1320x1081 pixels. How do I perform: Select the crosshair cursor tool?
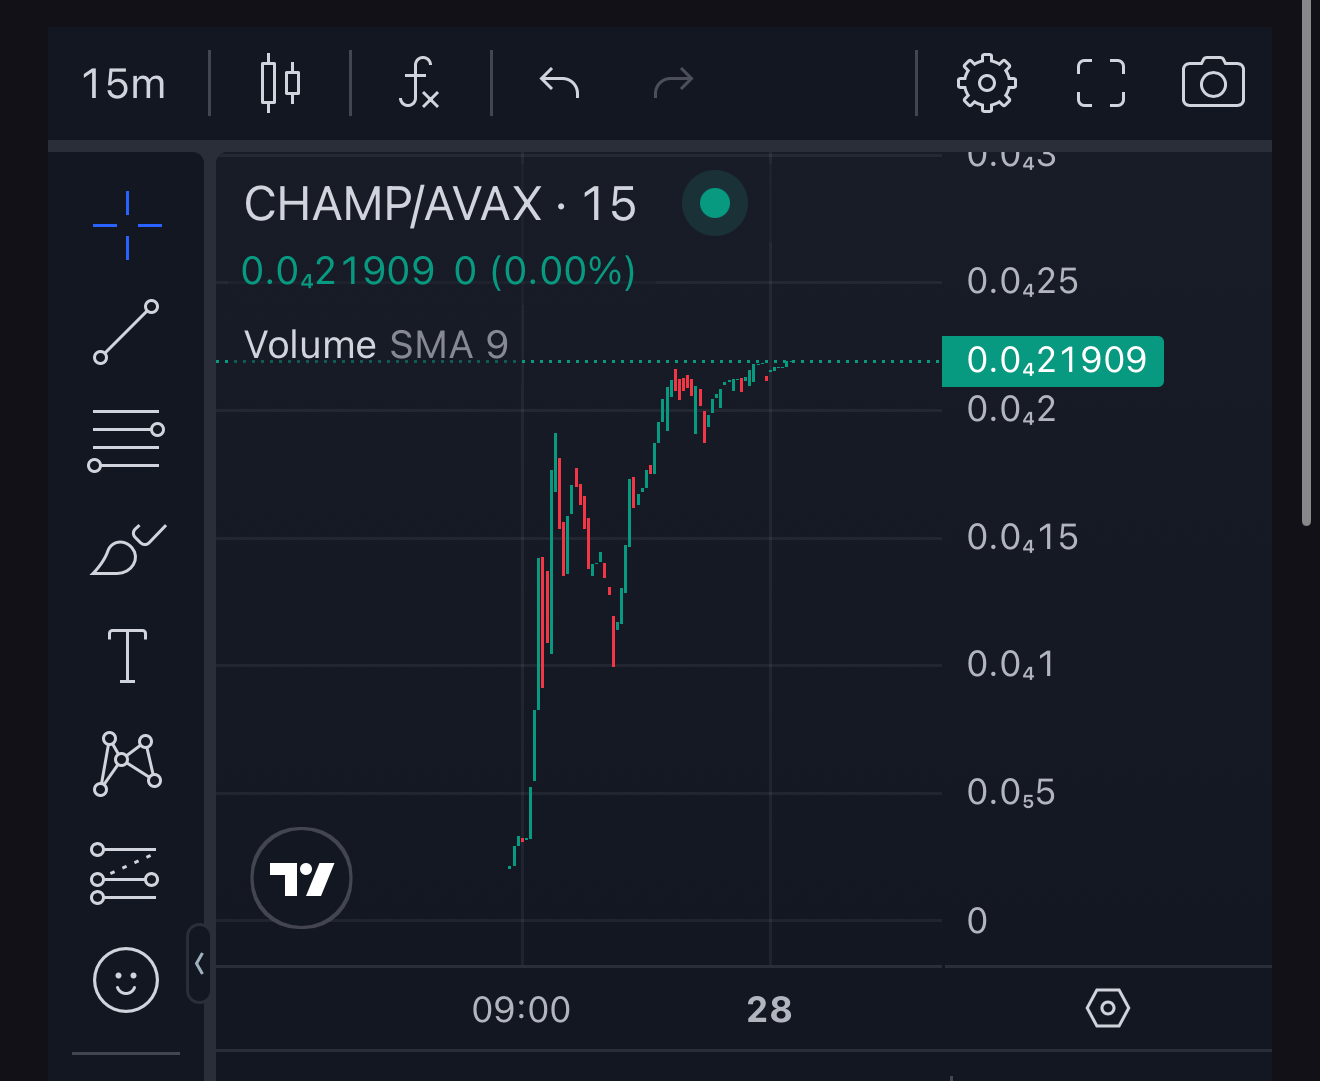tap(127, 226)
